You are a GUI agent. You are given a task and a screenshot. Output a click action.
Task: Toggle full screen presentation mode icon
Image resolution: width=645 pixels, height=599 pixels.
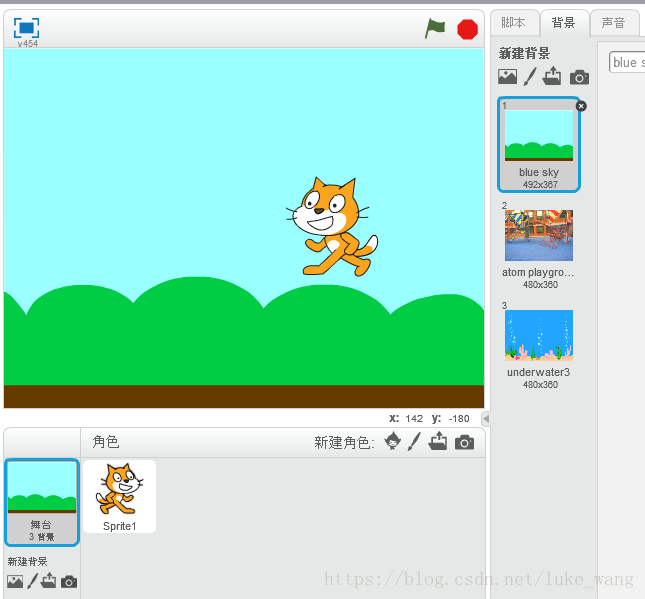26,28
